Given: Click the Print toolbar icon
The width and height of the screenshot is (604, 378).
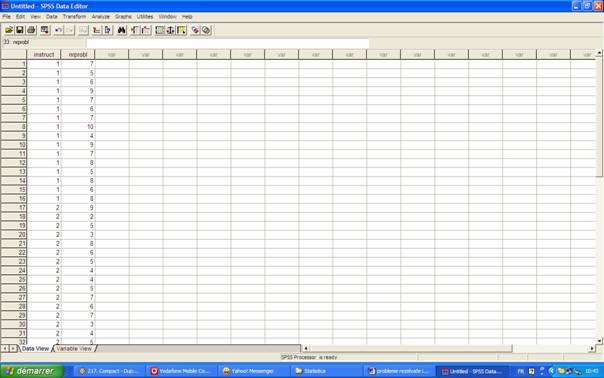Looking at the screenshot, I should tap(31, 30).
